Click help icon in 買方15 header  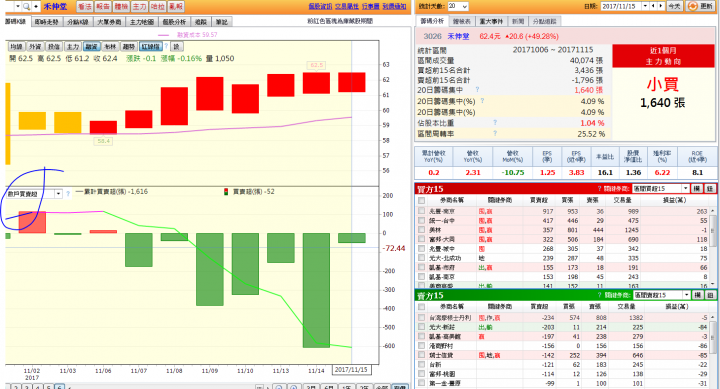pos(599,188)
